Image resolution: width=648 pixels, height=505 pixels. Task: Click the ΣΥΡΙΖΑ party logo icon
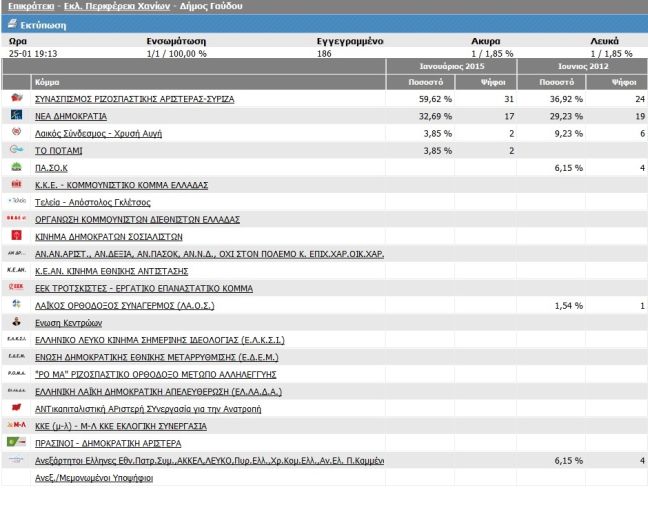click(16, 99)
